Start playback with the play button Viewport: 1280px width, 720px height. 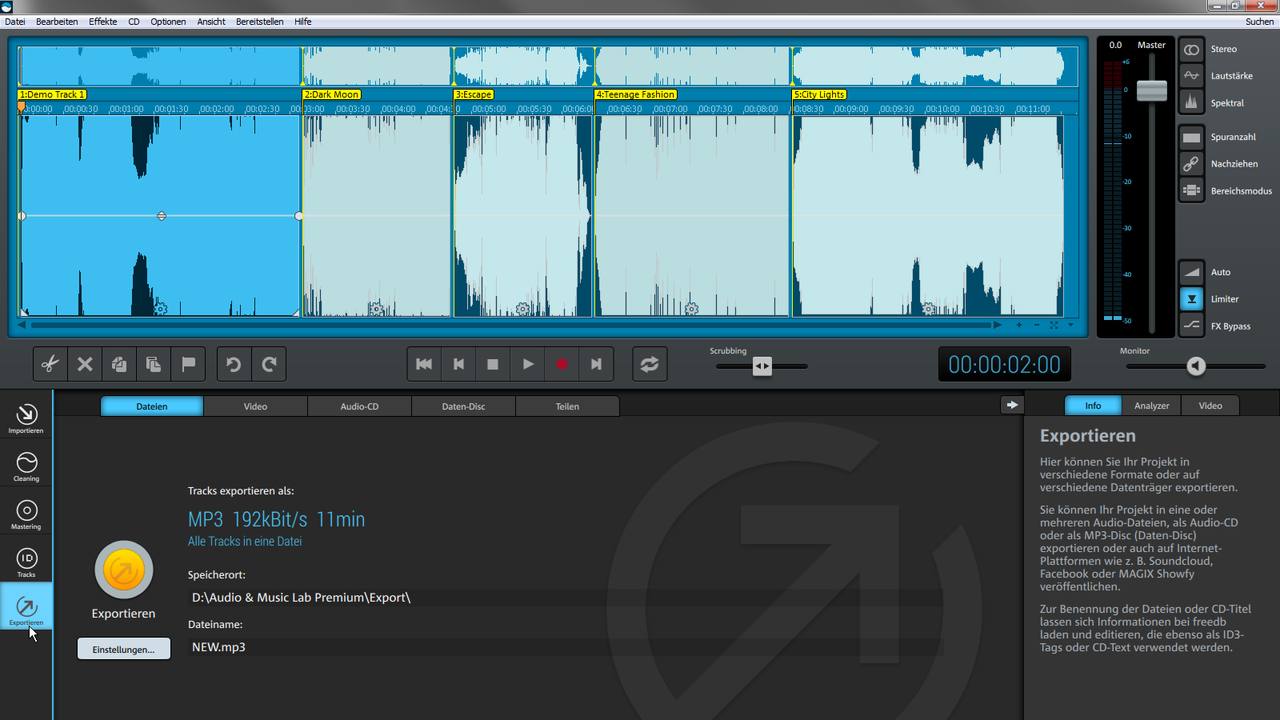click(528, 365)
